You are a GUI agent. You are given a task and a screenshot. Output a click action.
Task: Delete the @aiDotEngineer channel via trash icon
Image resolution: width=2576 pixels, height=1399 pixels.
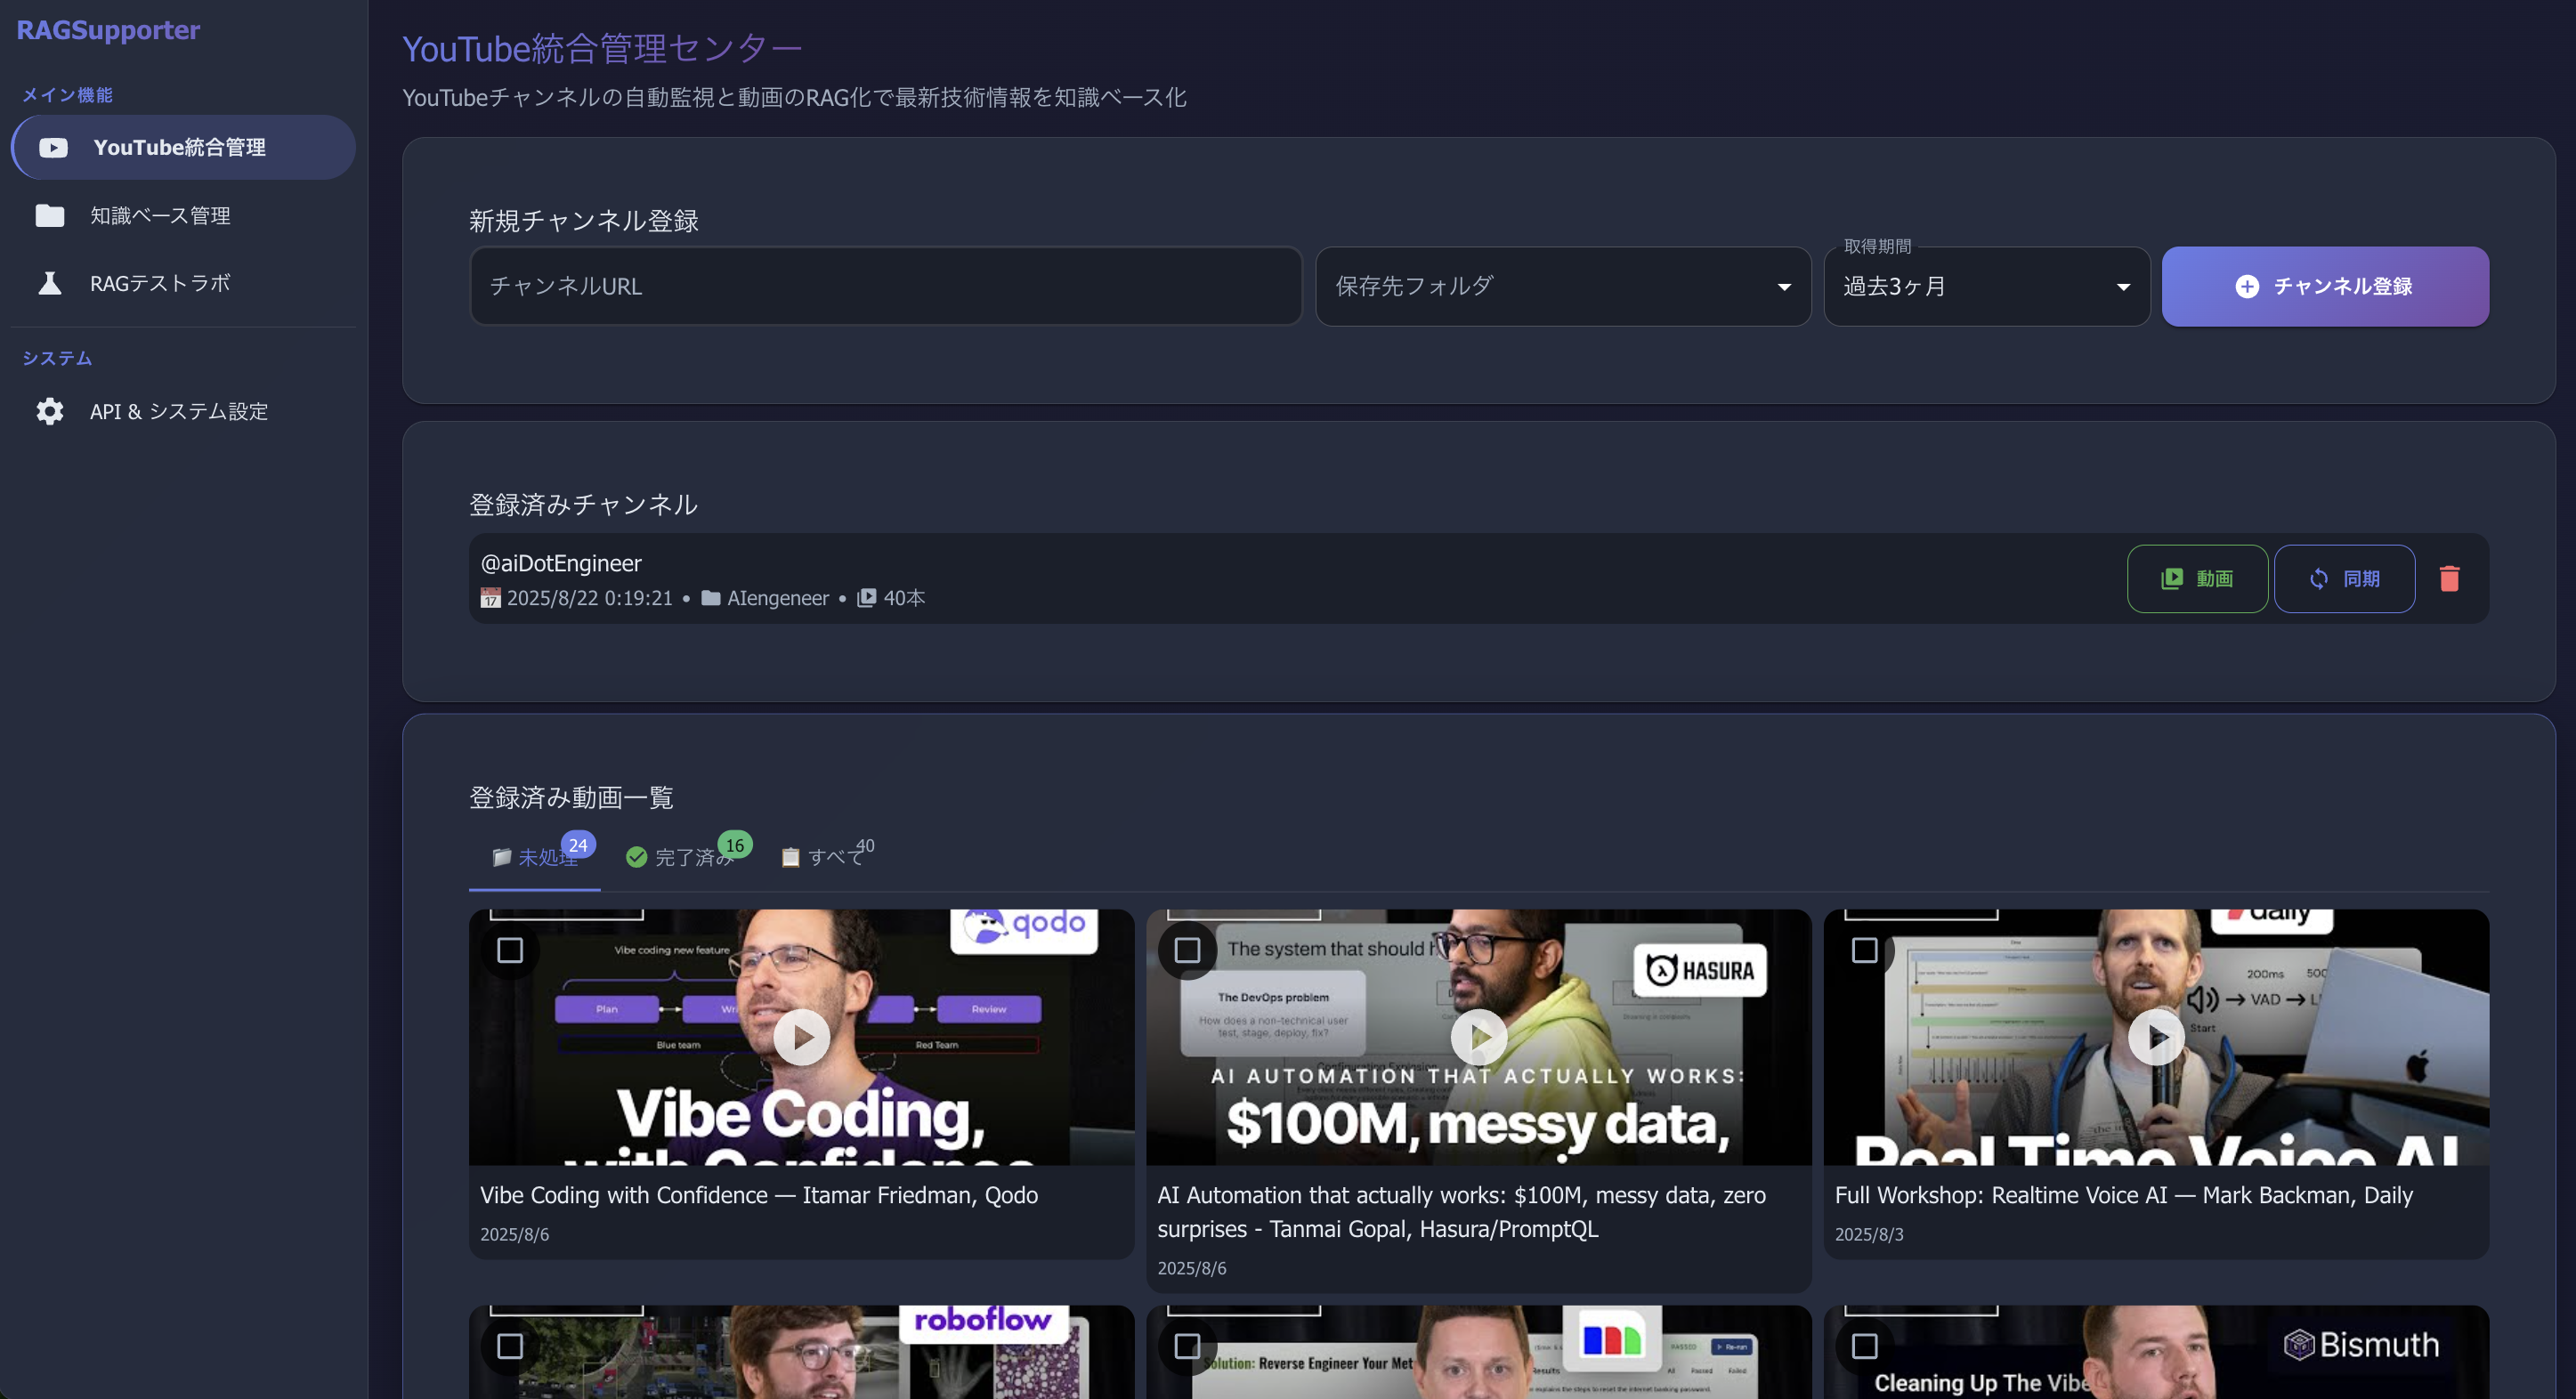coord(2449,578)
